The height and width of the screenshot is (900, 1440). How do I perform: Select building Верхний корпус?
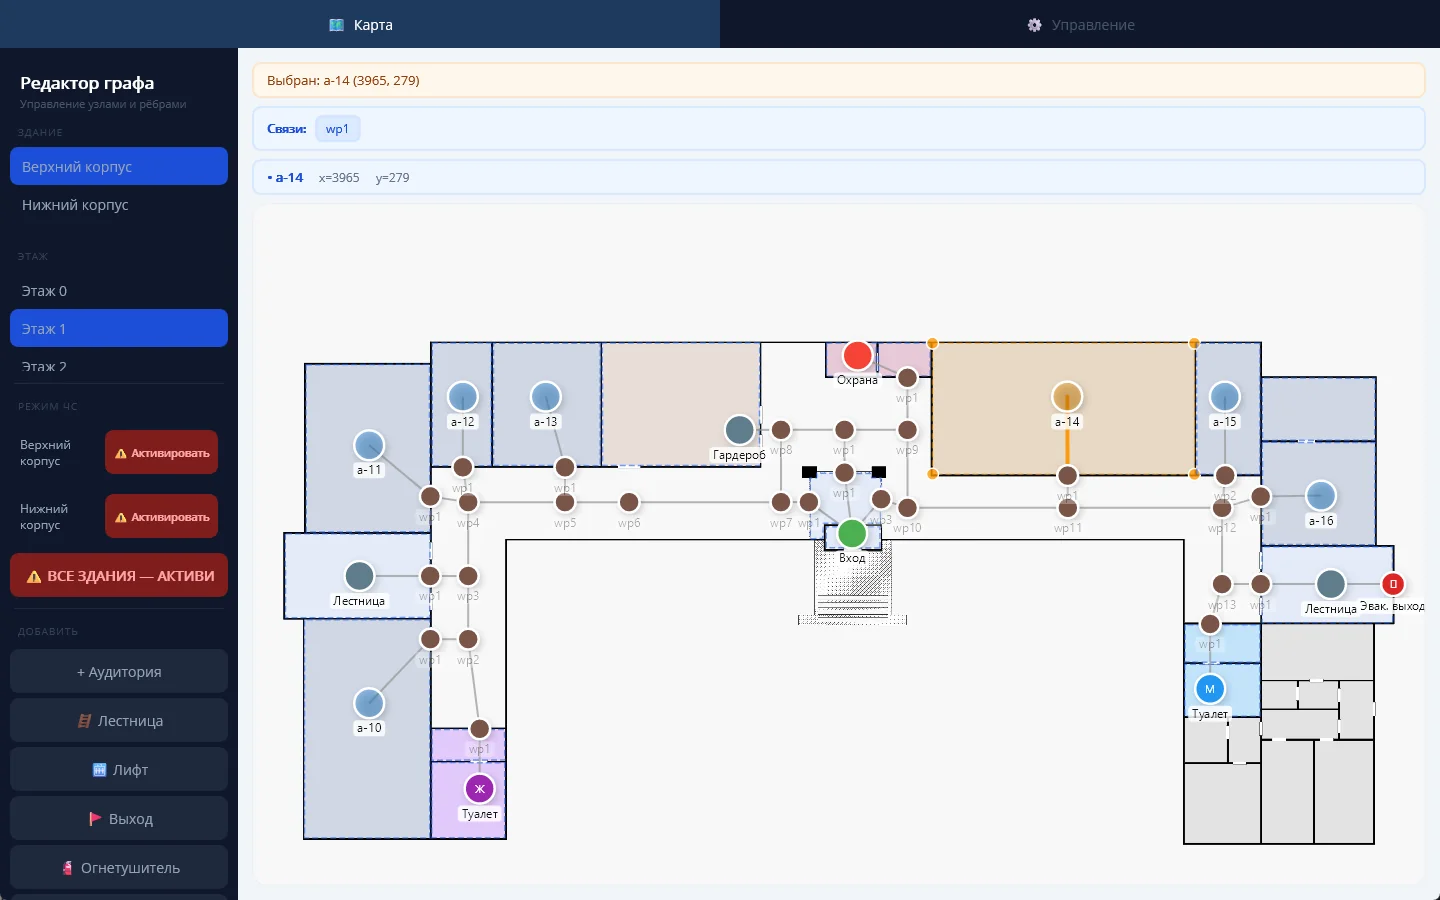(x=119, y=166)
